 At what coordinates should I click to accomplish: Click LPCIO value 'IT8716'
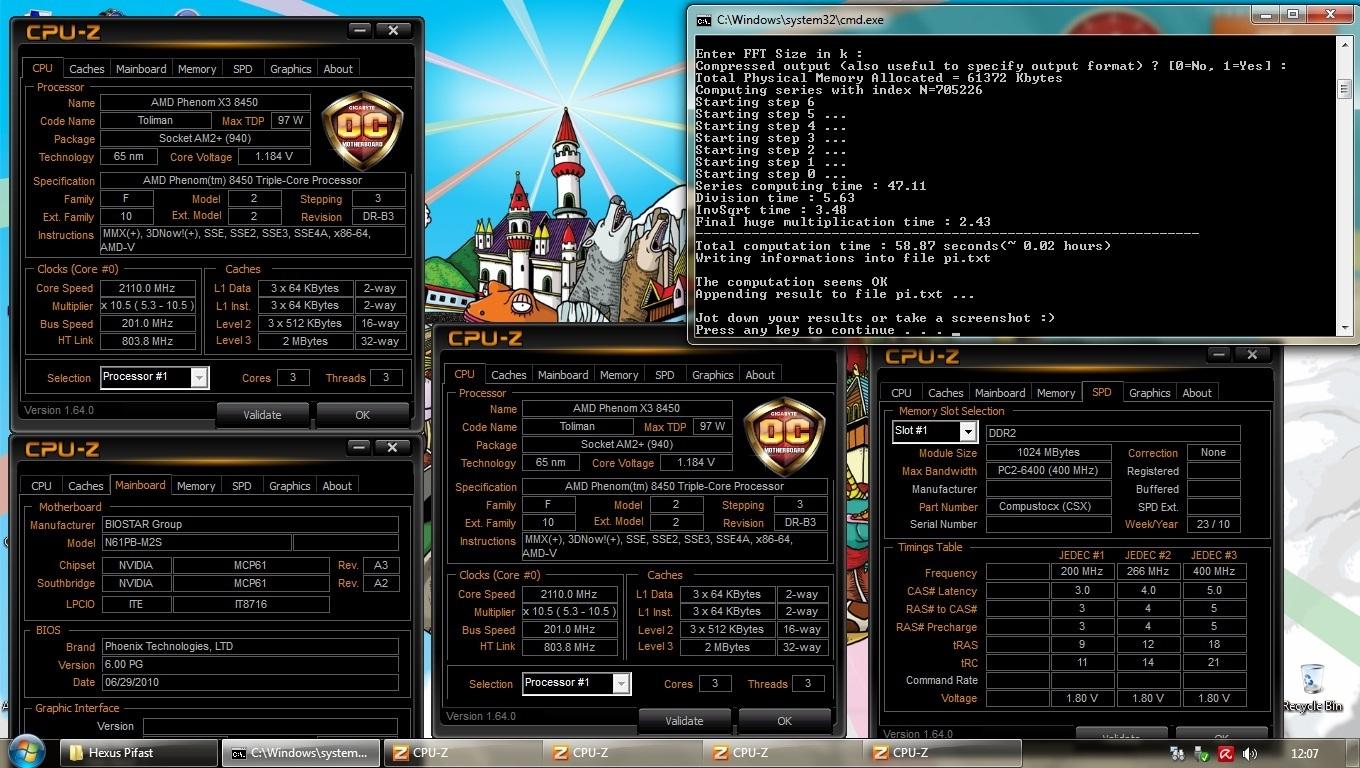(252, 604)
